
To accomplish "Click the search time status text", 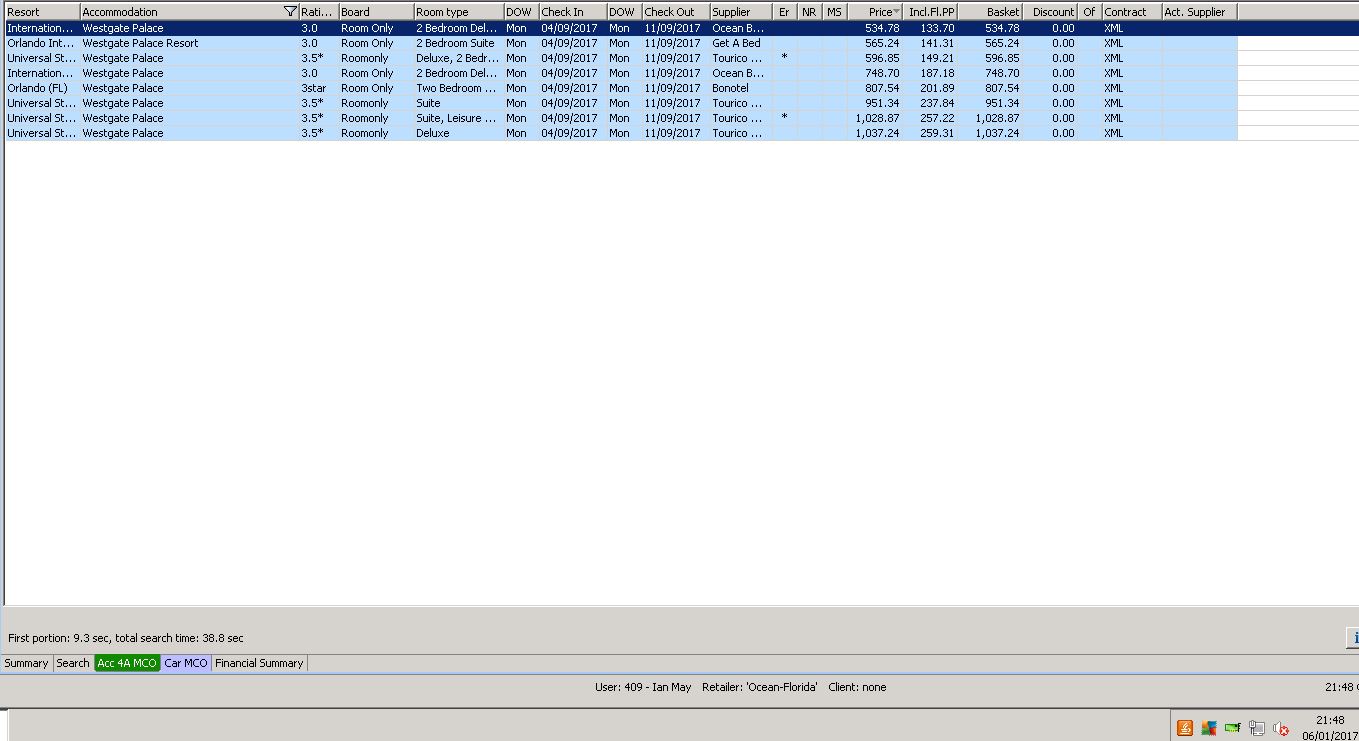I will [126, 638].
